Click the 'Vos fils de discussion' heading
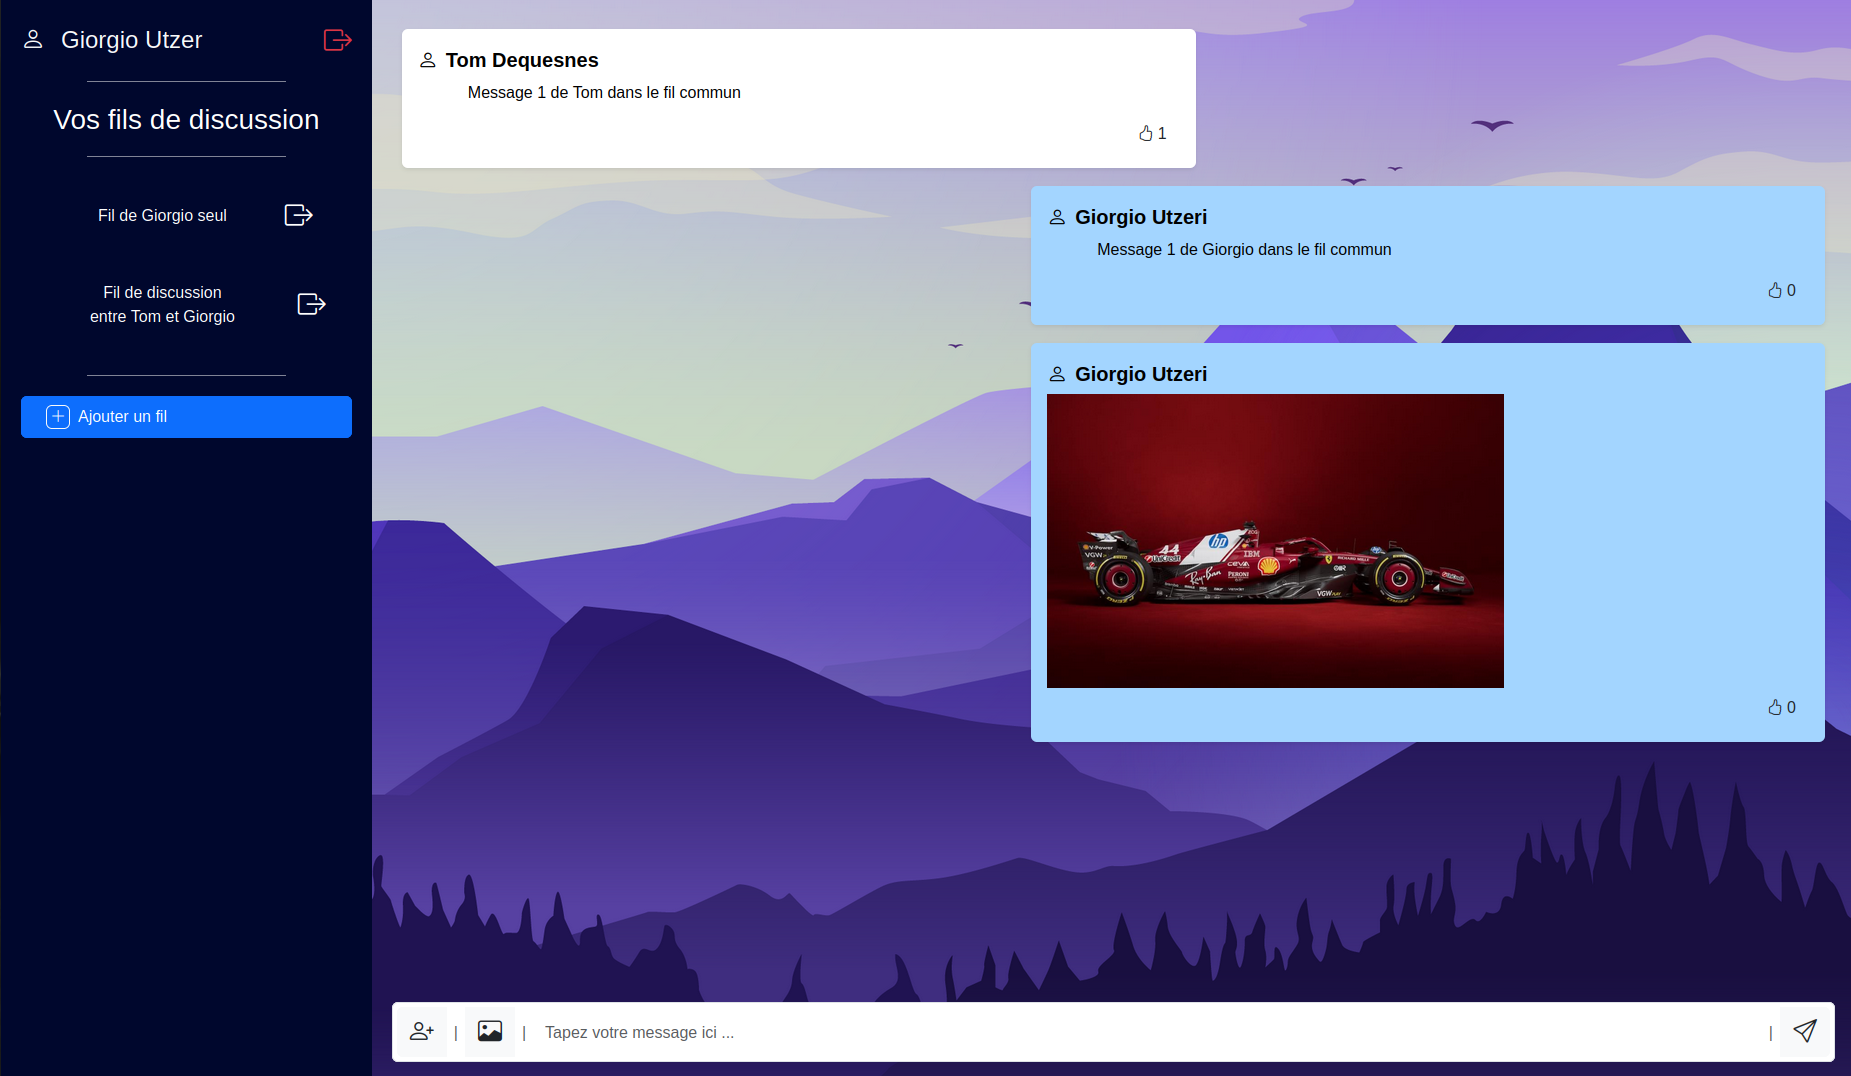 tap(186, 120)
